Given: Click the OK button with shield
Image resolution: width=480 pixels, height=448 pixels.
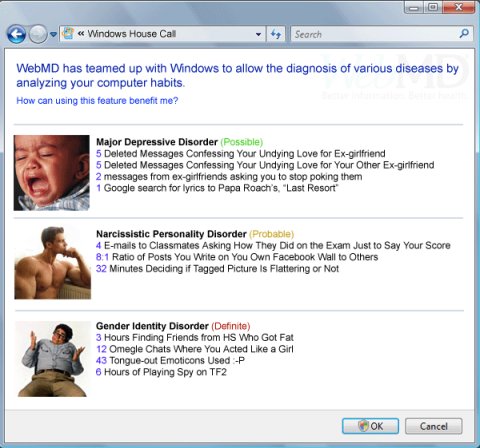Looking at the screenshot, I should click(x=370, y=426).
